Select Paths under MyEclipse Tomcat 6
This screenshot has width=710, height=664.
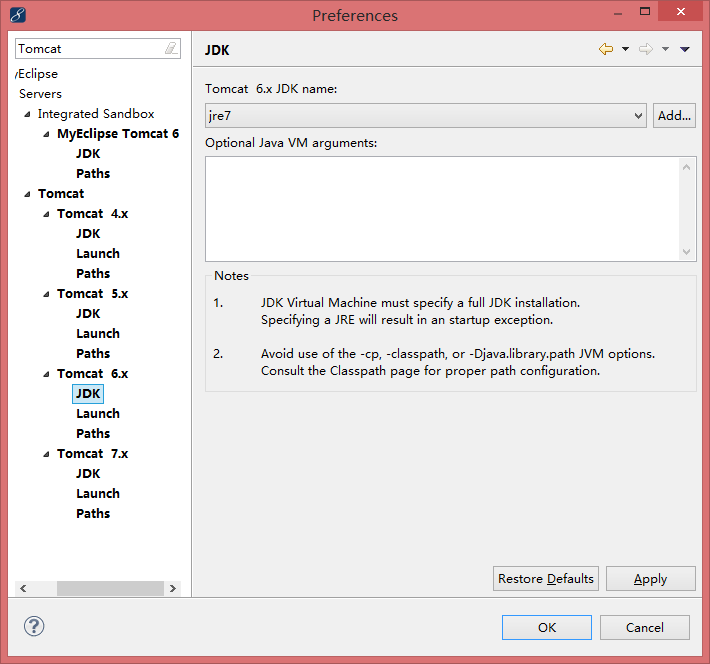(x=93, y=173)
